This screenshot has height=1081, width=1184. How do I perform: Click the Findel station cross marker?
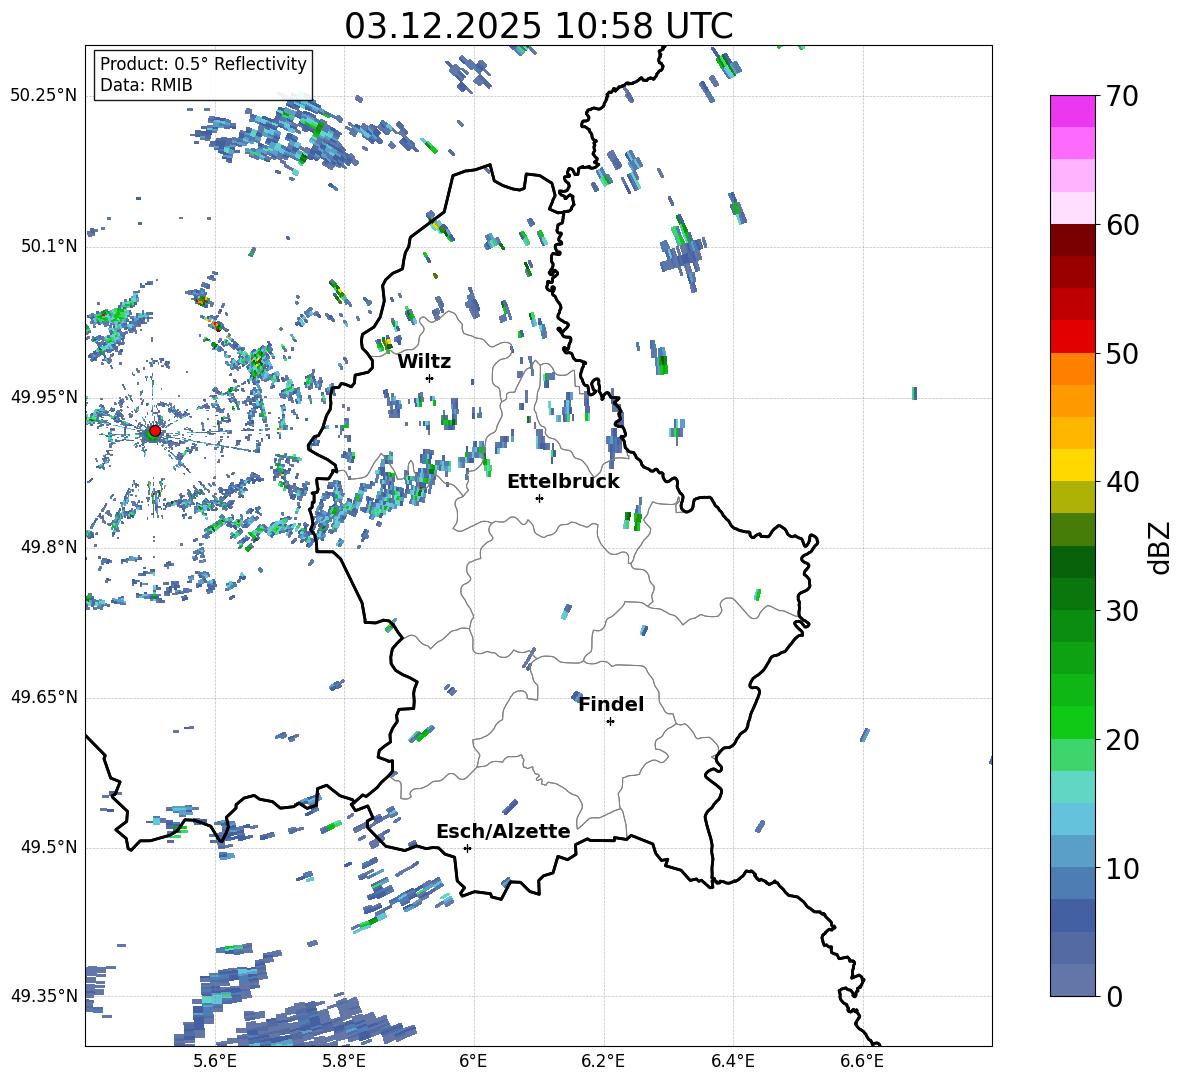pos(610,722)
